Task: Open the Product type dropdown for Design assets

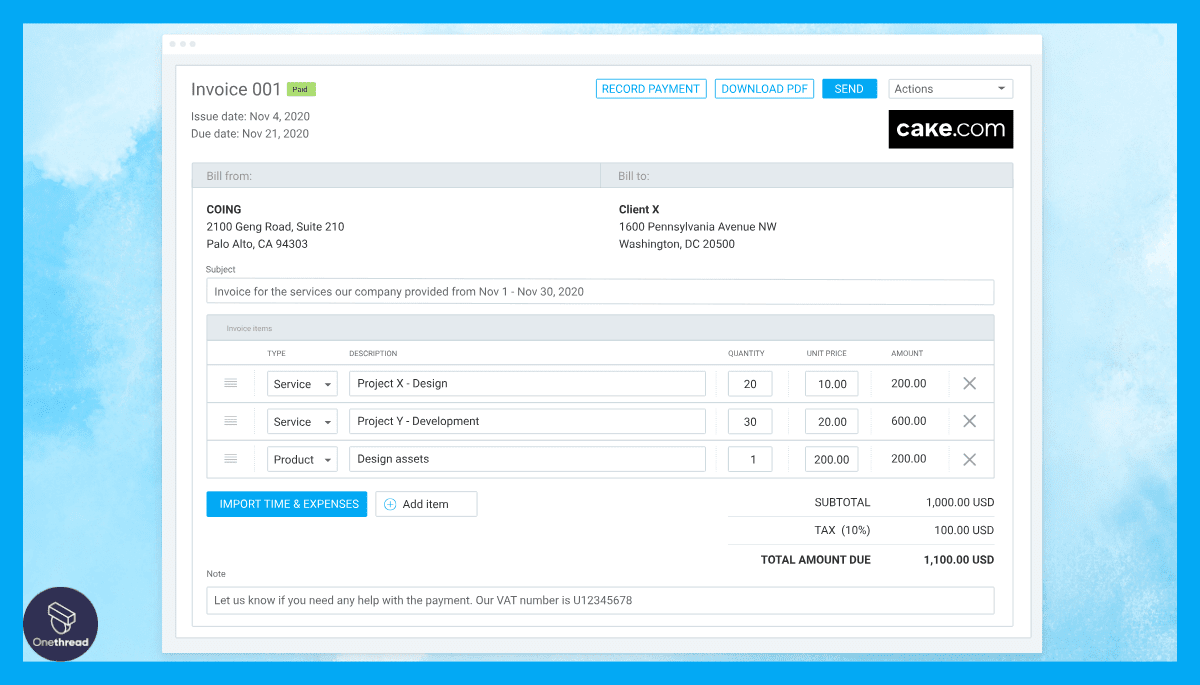Action: [x=302, y=458]
